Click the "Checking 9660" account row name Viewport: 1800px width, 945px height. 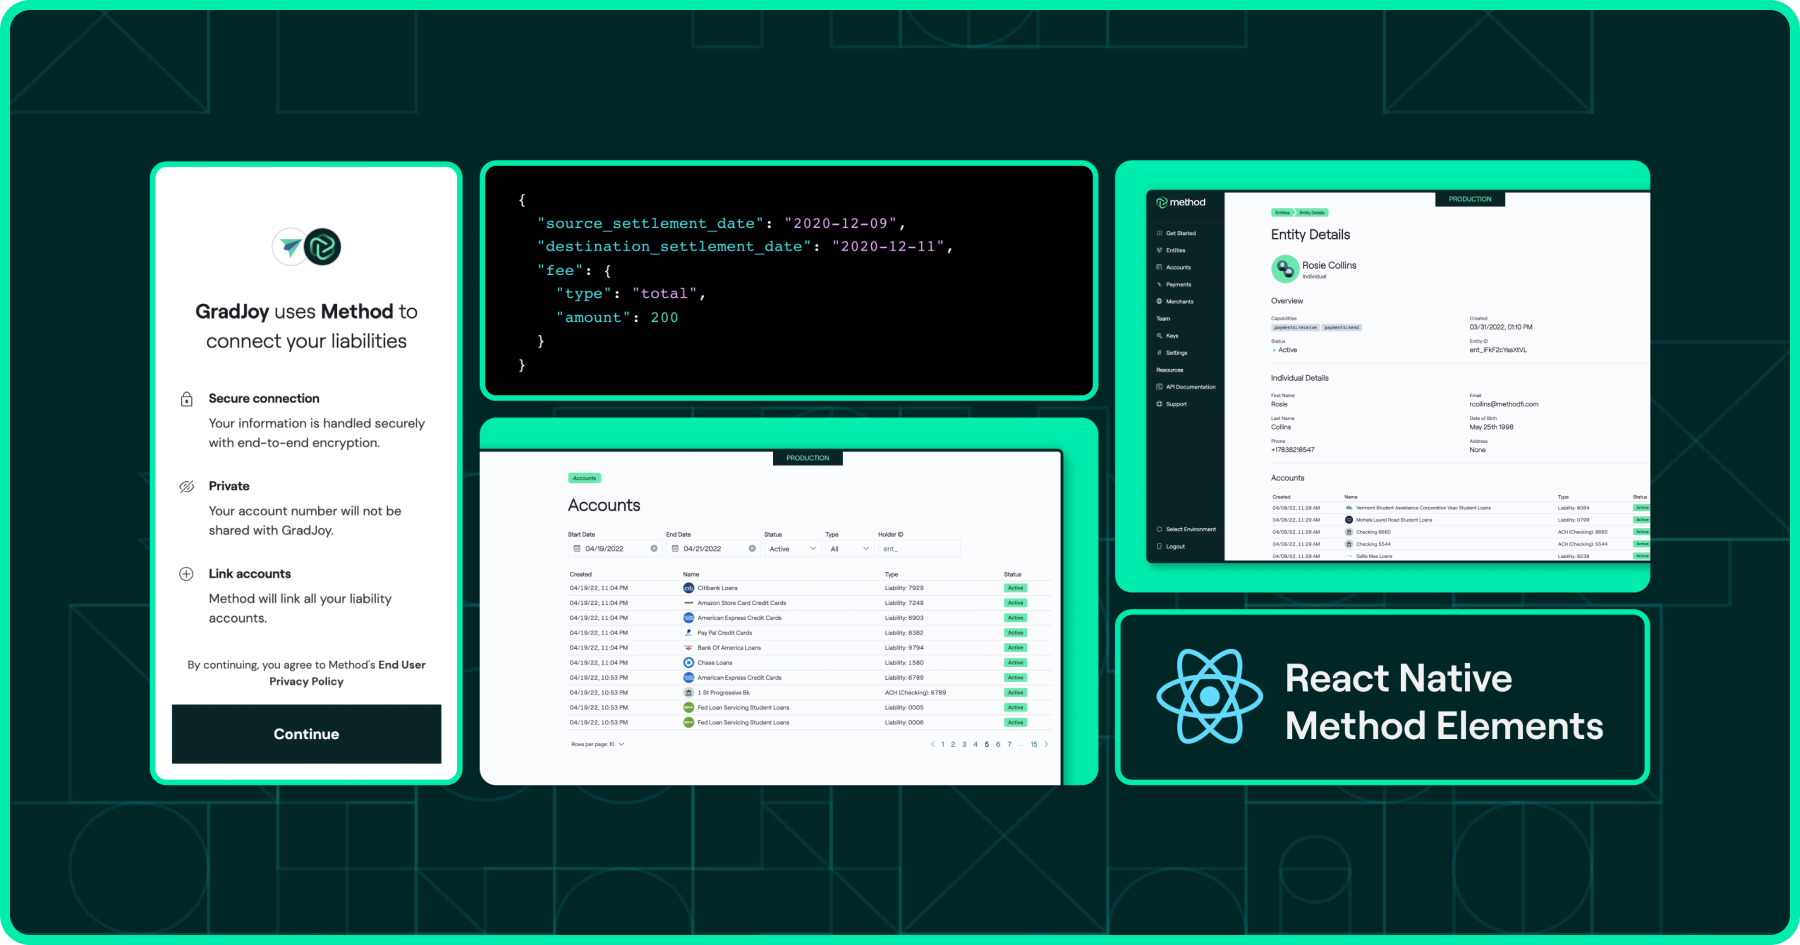1373,532
